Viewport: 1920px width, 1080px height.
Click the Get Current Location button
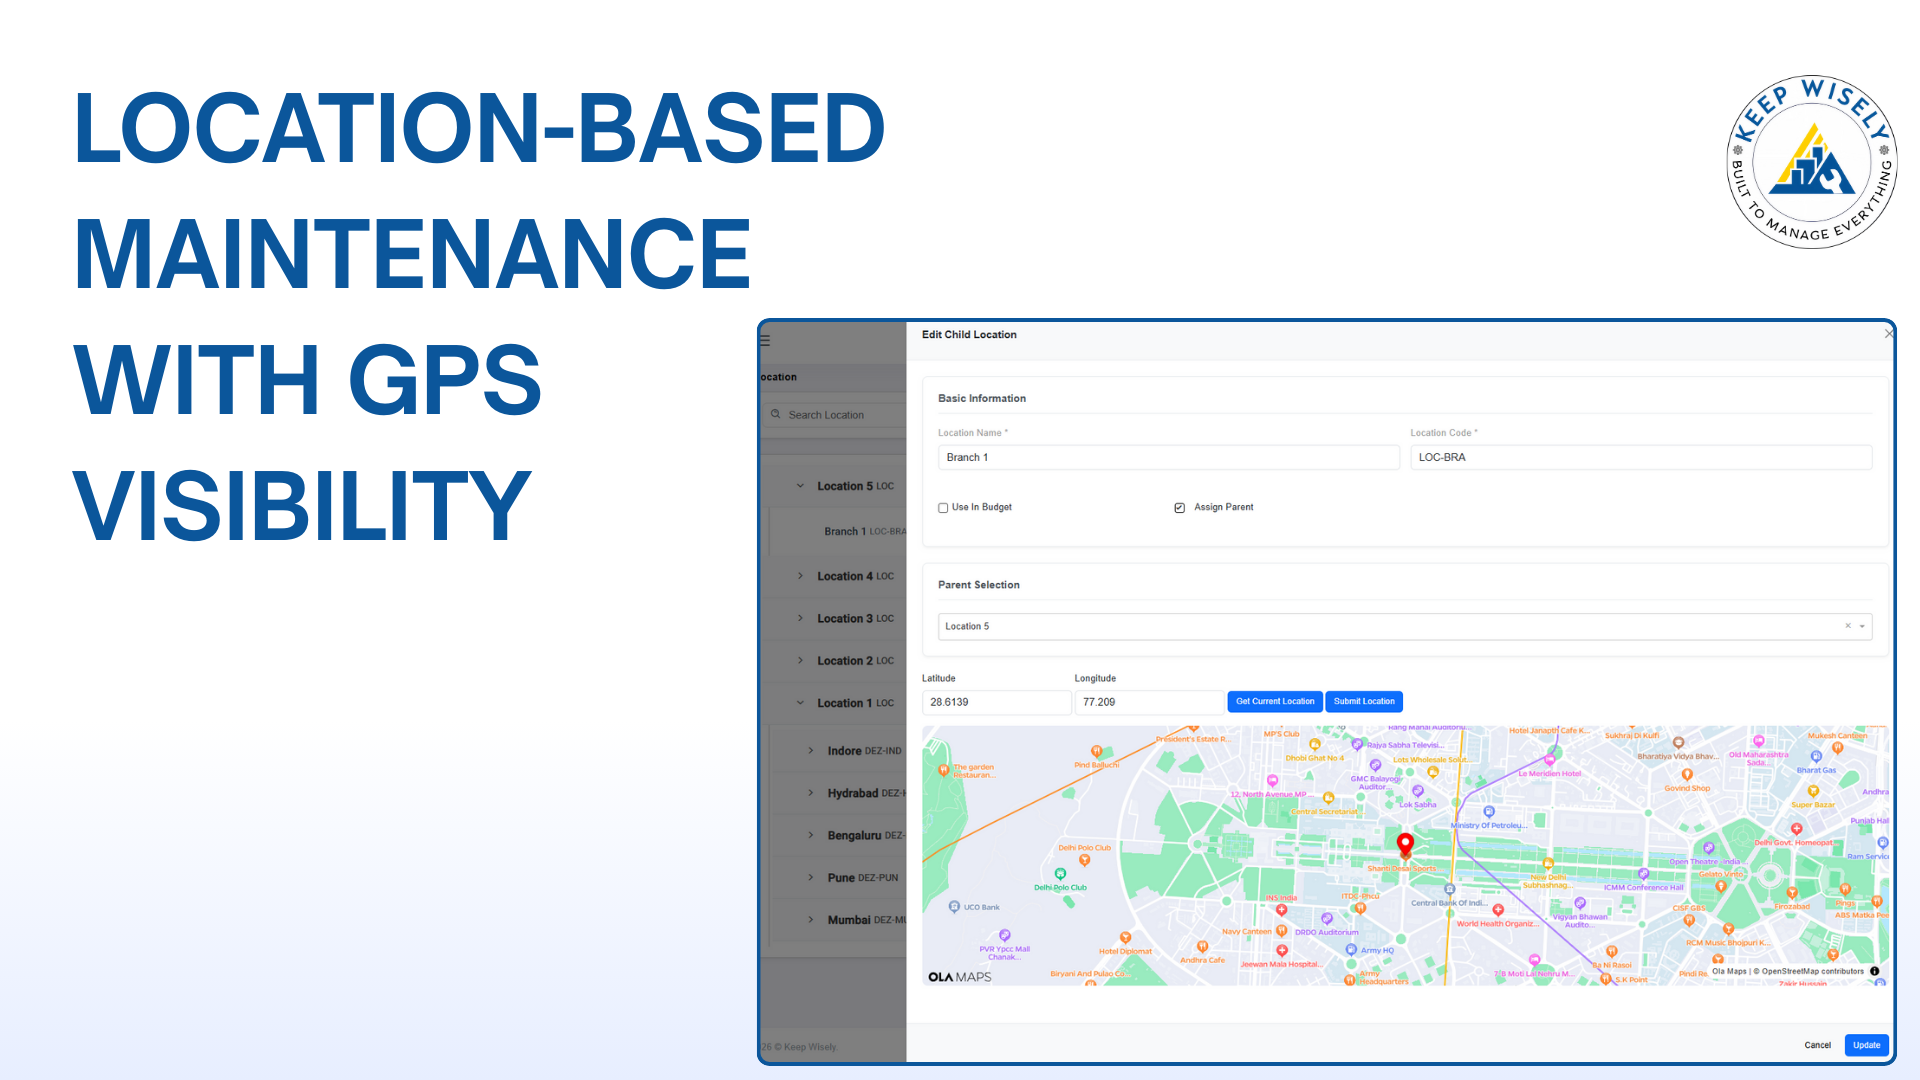[x=1275, y=701]
